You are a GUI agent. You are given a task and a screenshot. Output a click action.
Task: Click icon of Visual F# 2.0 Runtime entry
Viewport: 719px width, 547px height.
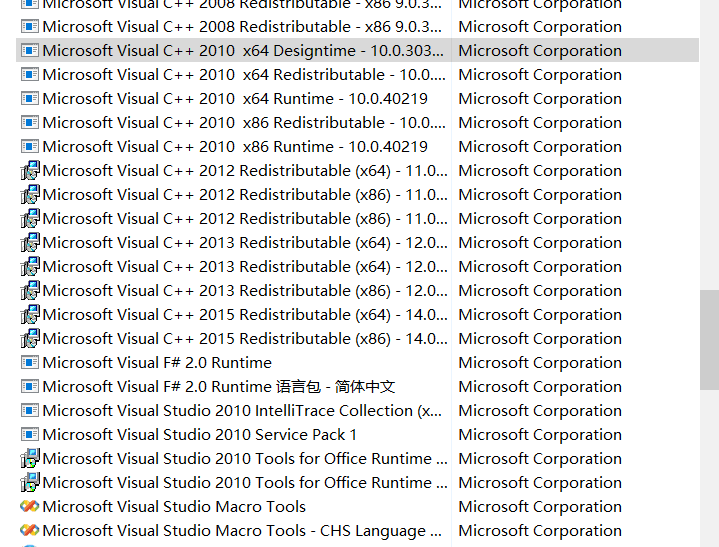pyautogui.click(x=30, y=362)
